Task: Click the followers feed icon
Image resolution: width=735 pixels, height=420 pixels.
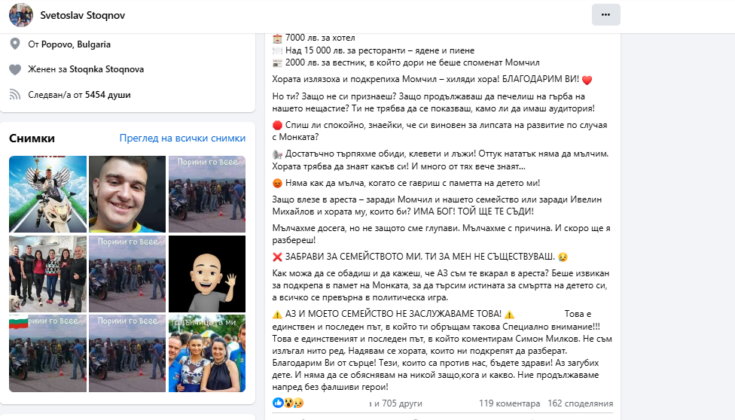Action: [15, 95]
